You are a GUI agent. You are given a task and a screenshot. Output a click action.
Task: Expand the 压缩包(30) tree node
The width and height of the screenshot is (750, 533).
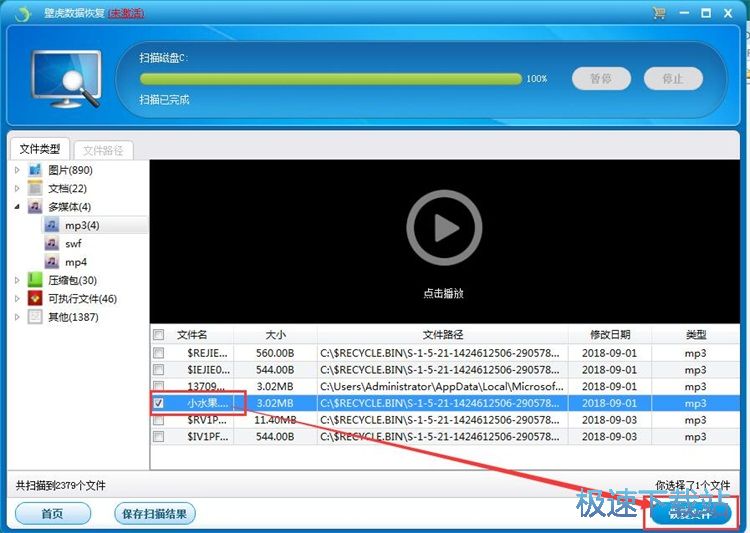tap(17, 280)
